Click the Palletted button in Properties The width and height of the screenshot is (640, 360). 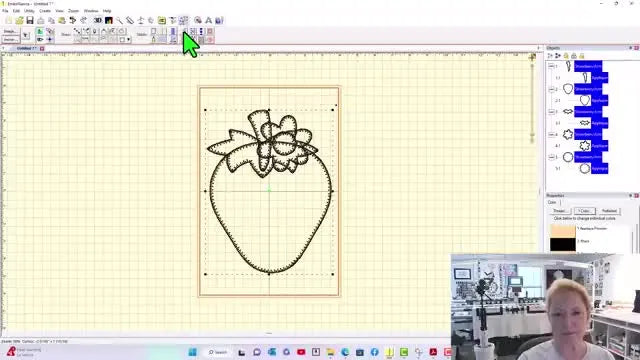(x=609, y=211)
